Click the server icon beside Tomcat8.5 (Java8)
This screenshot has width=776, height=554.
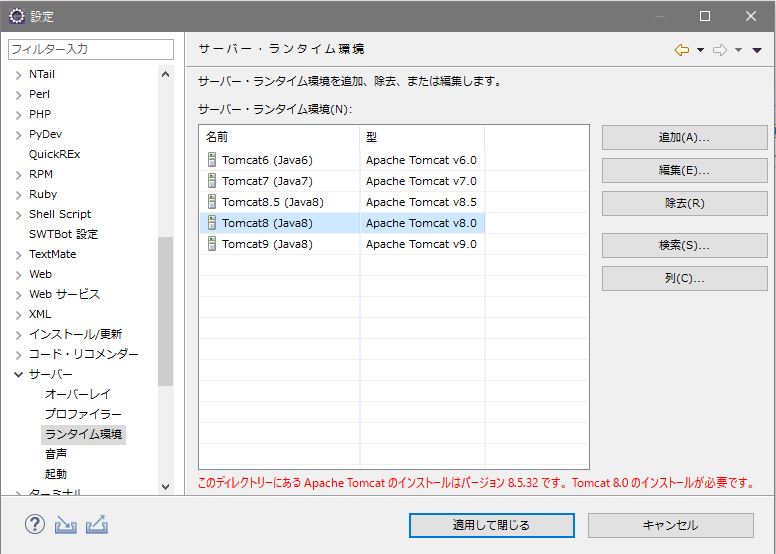[212, 202]
